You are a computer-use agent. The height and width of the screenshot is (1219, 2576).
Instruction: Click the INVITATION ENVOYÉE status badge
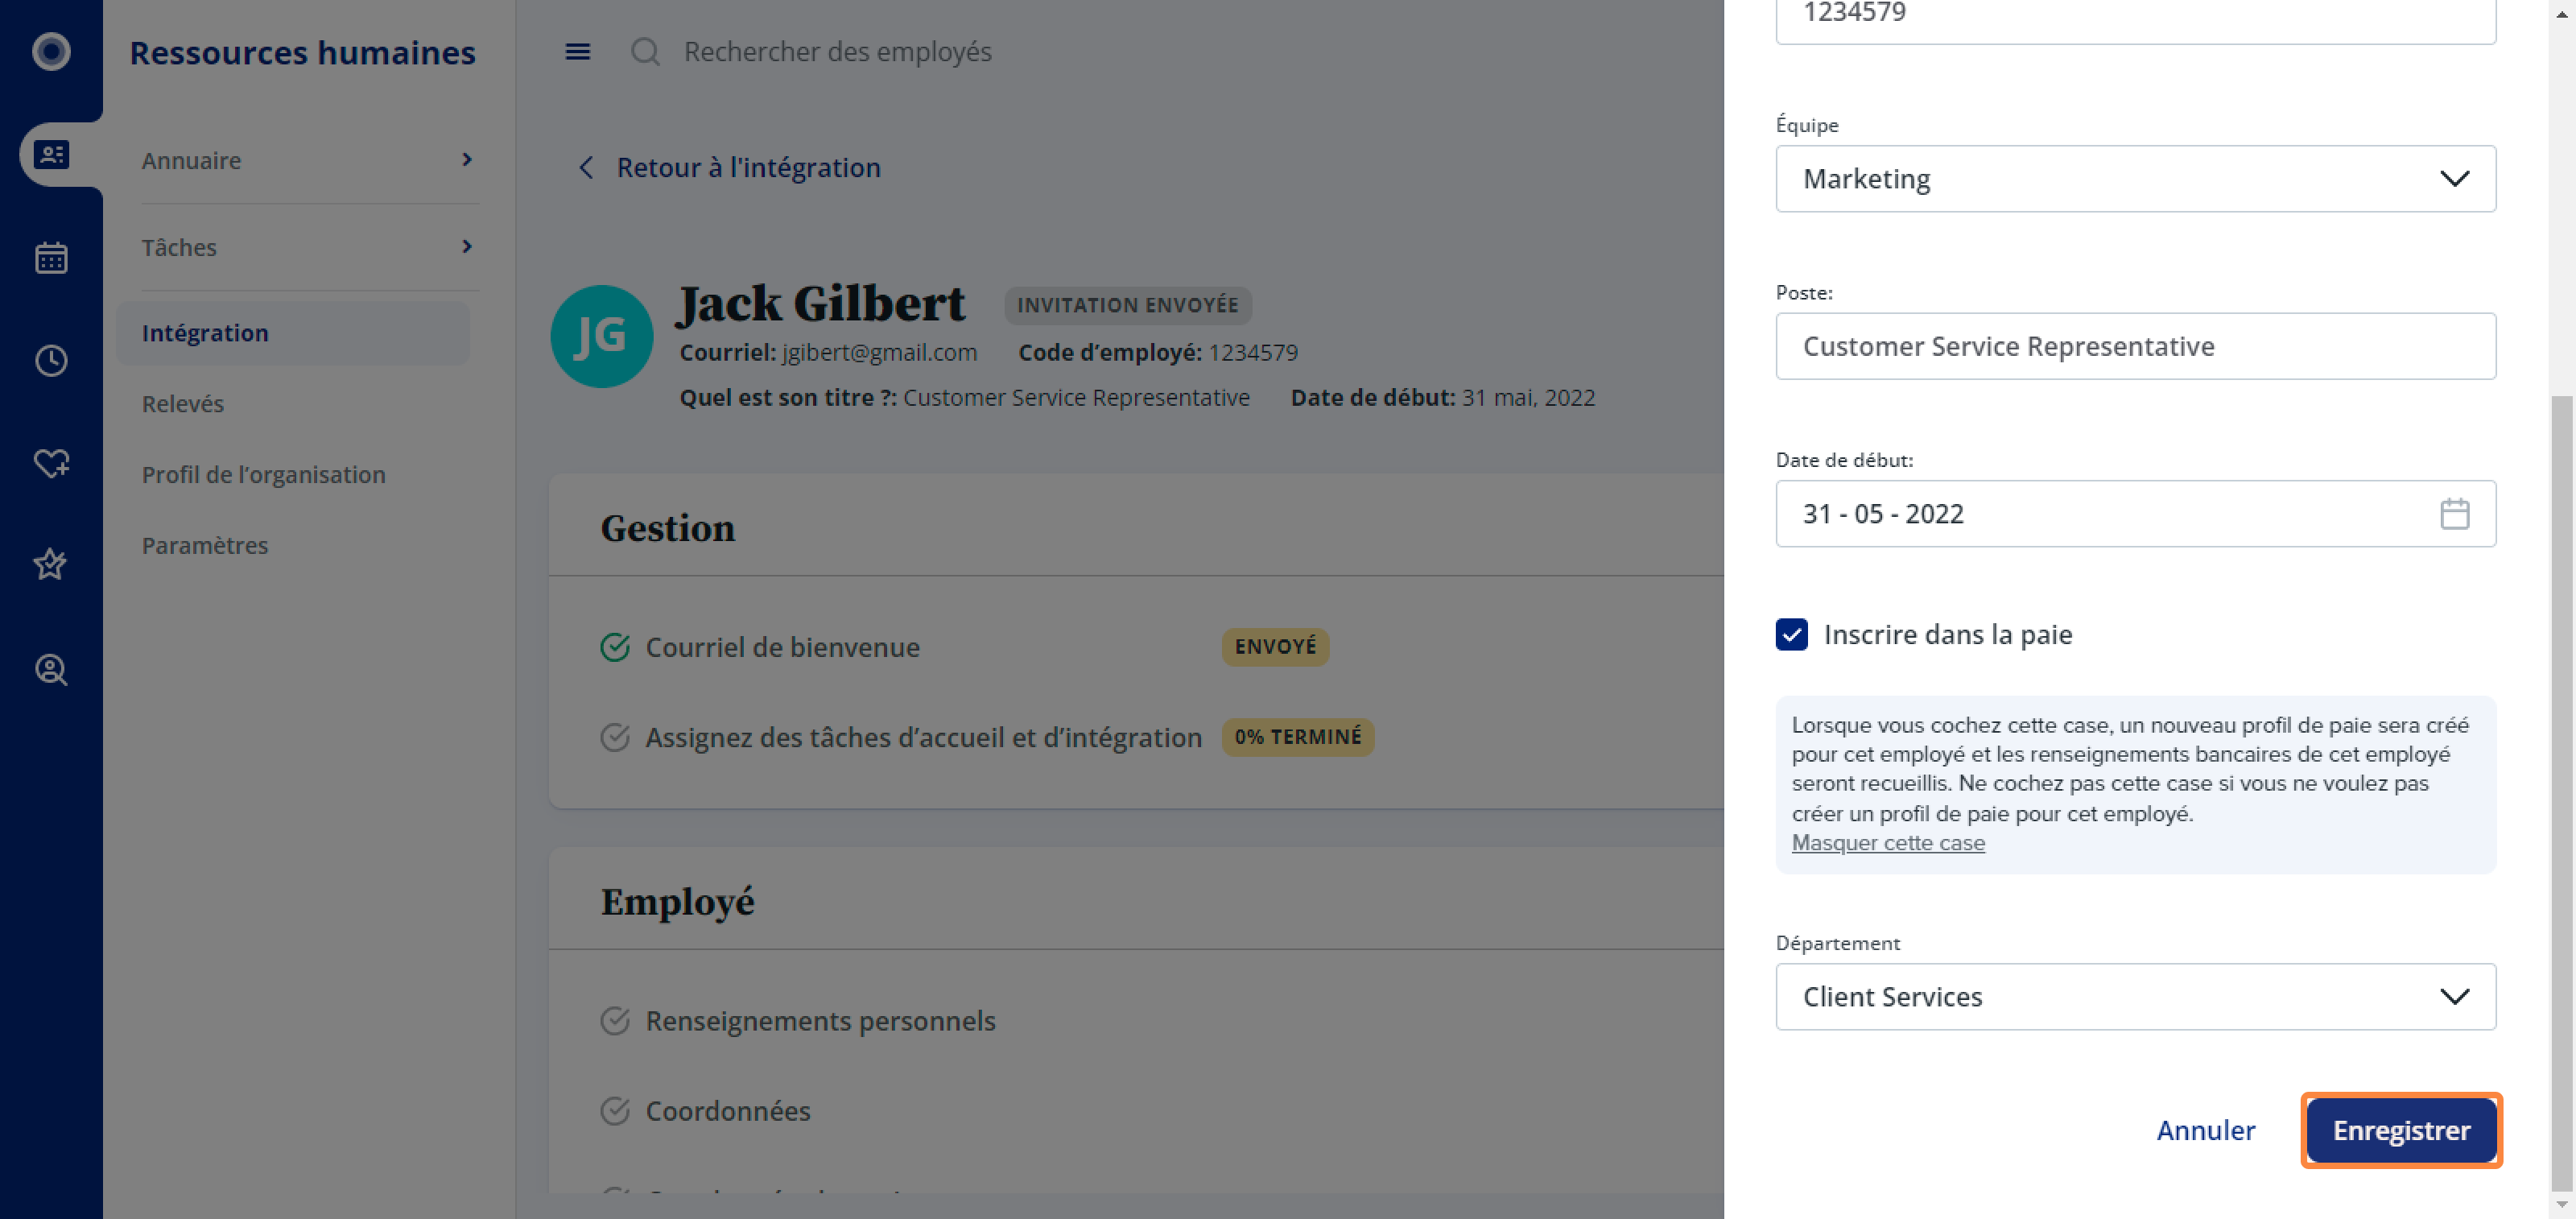[x=1127, y=305]
